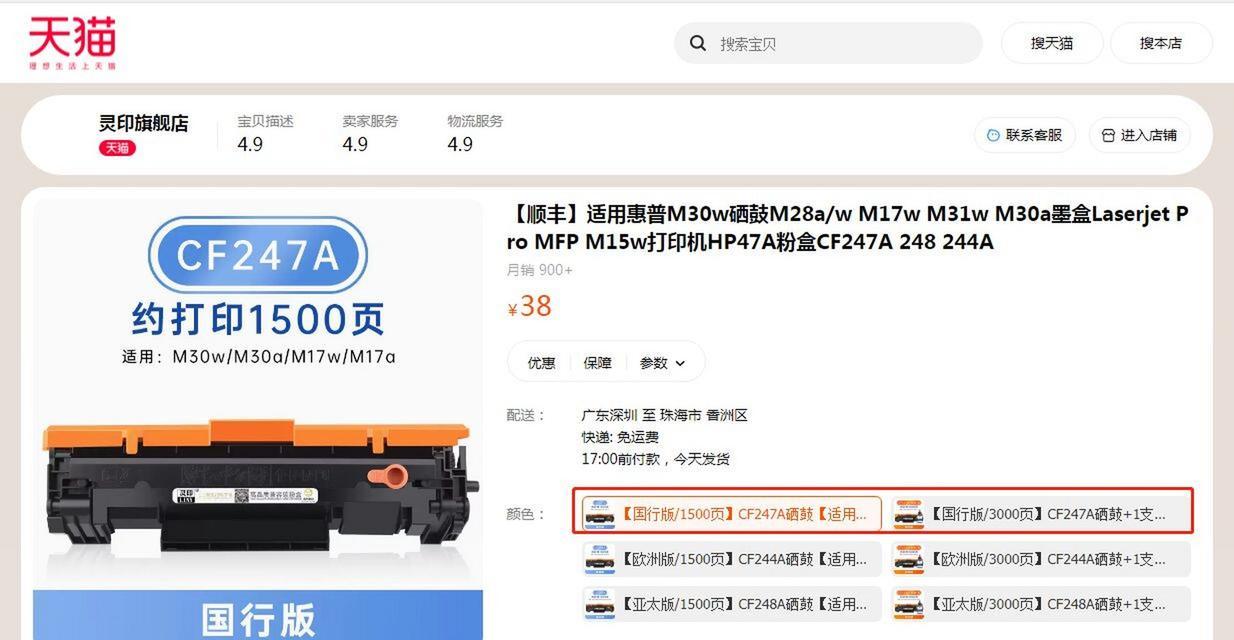Click the 搜本店 button
This screenshot has height=640, width=1234.
point(1161,43)
